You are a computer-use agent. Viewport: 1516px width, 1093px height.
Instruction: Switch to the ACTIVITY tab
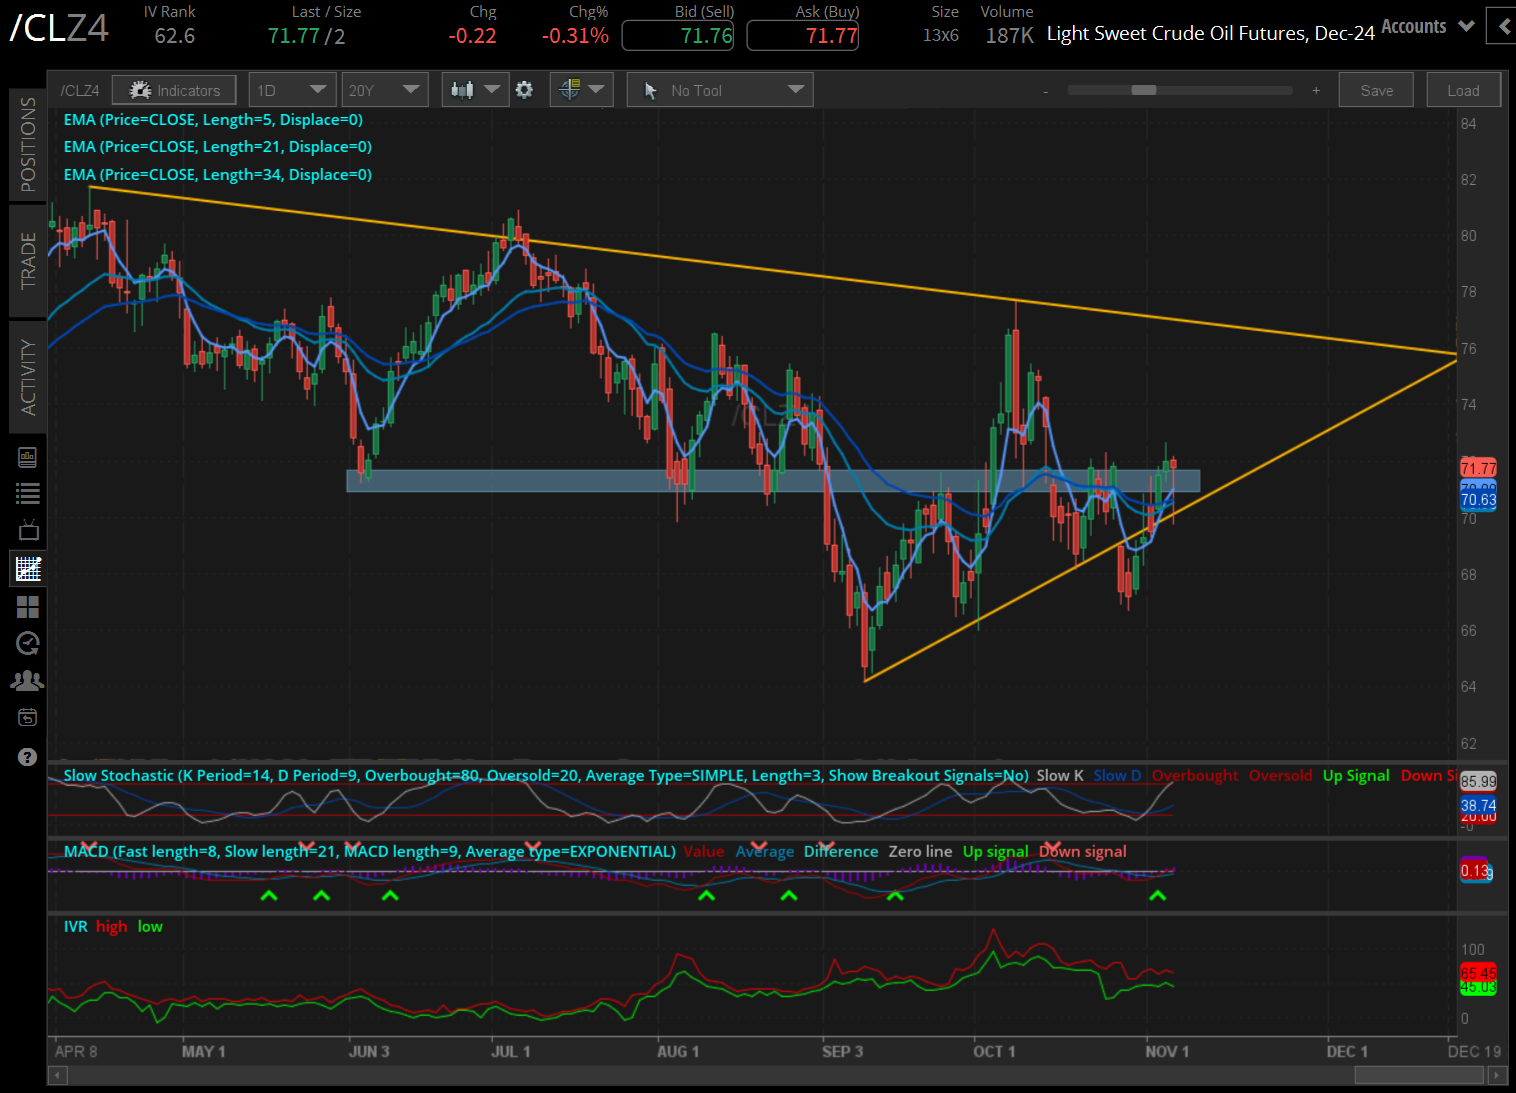click(x=28, y=377)
